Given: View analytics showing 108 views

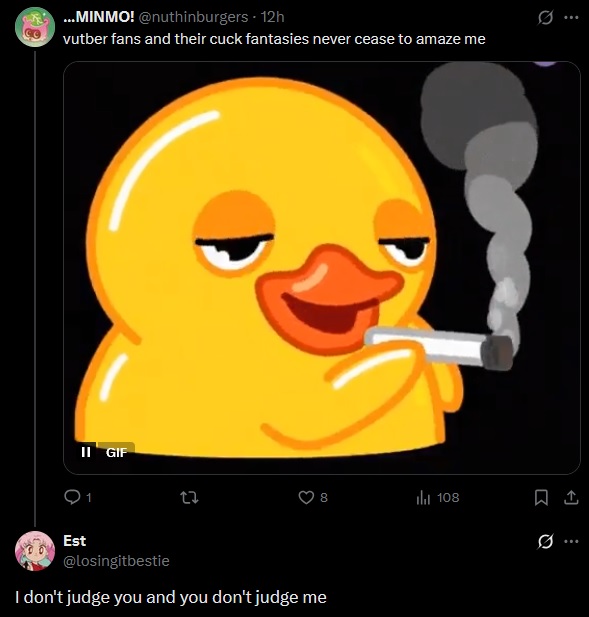Looking at the screenshot, I should [x=438, y=497].
